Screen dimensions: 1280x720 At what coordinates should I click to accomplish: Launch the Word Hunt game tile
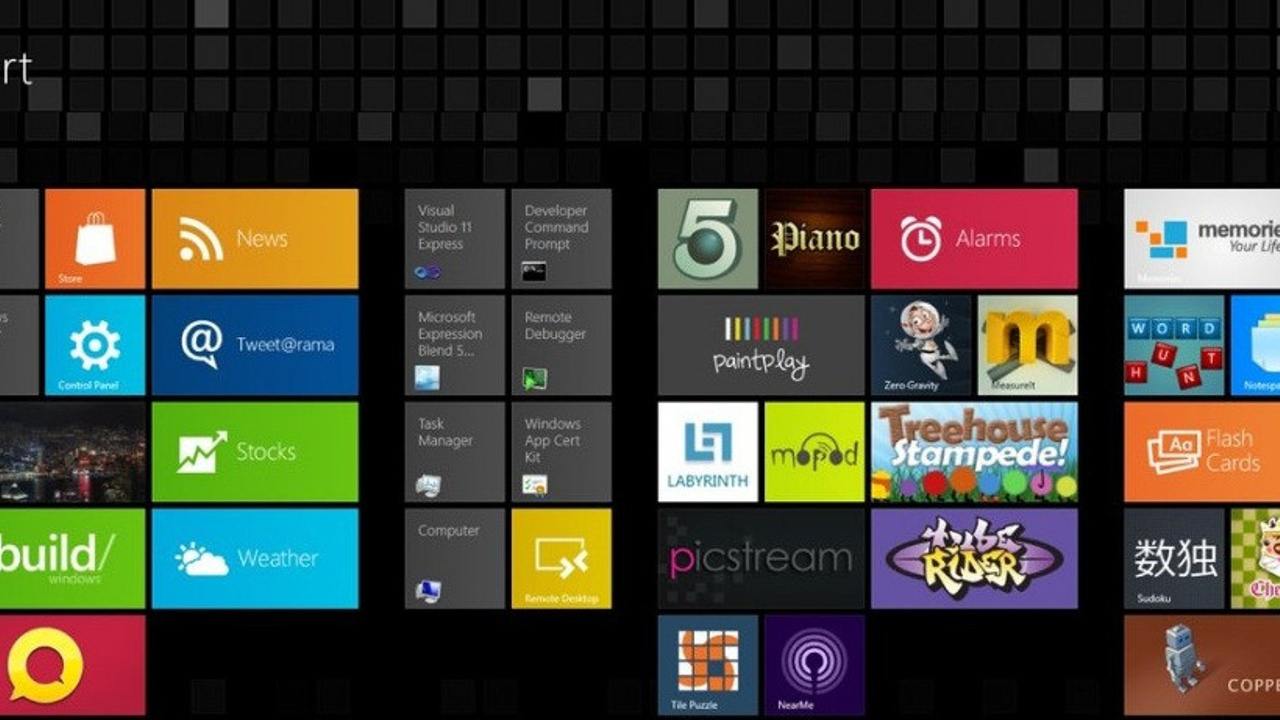[x=1174, y=345]
